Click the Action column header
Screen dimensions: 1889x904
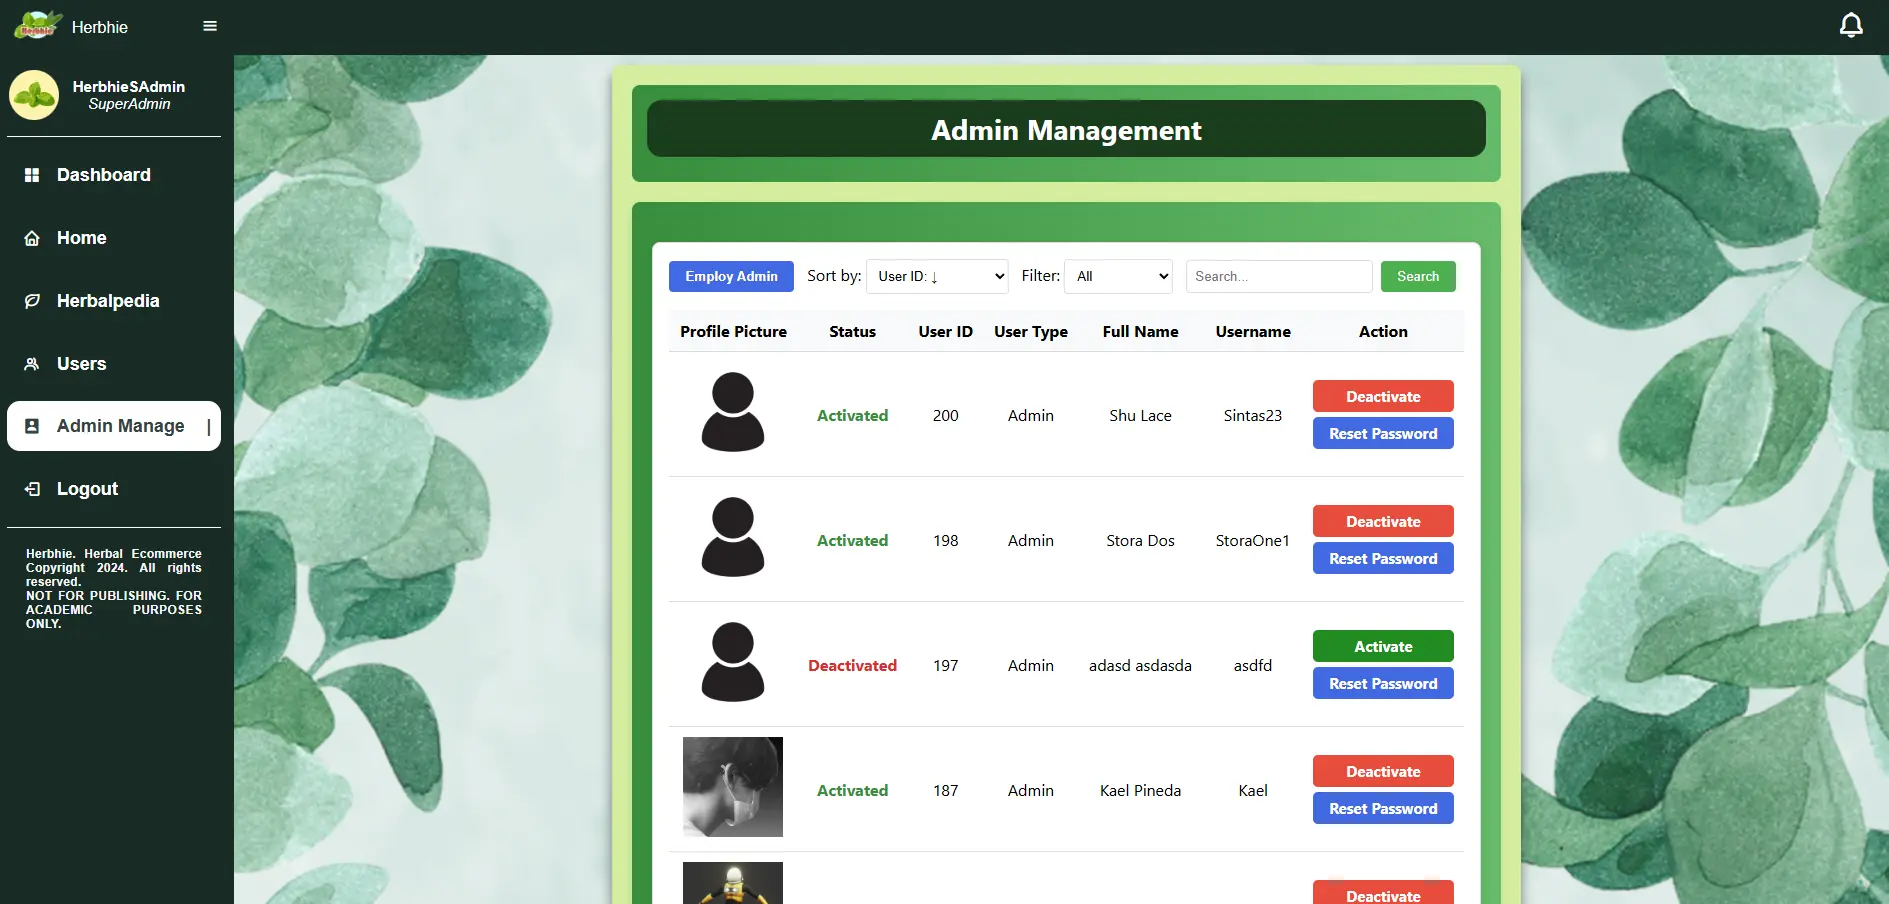[x=1383, y=331]
